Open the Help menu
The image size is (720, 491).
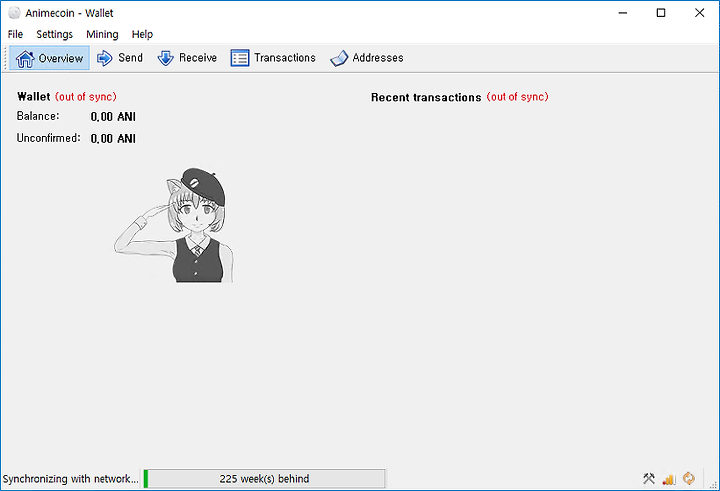(142, 34)
